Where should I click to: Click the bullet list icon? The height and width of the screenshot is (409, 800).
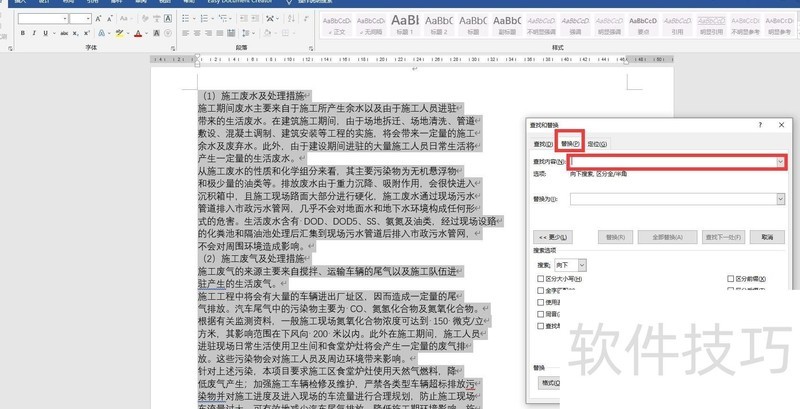[186, 19]
